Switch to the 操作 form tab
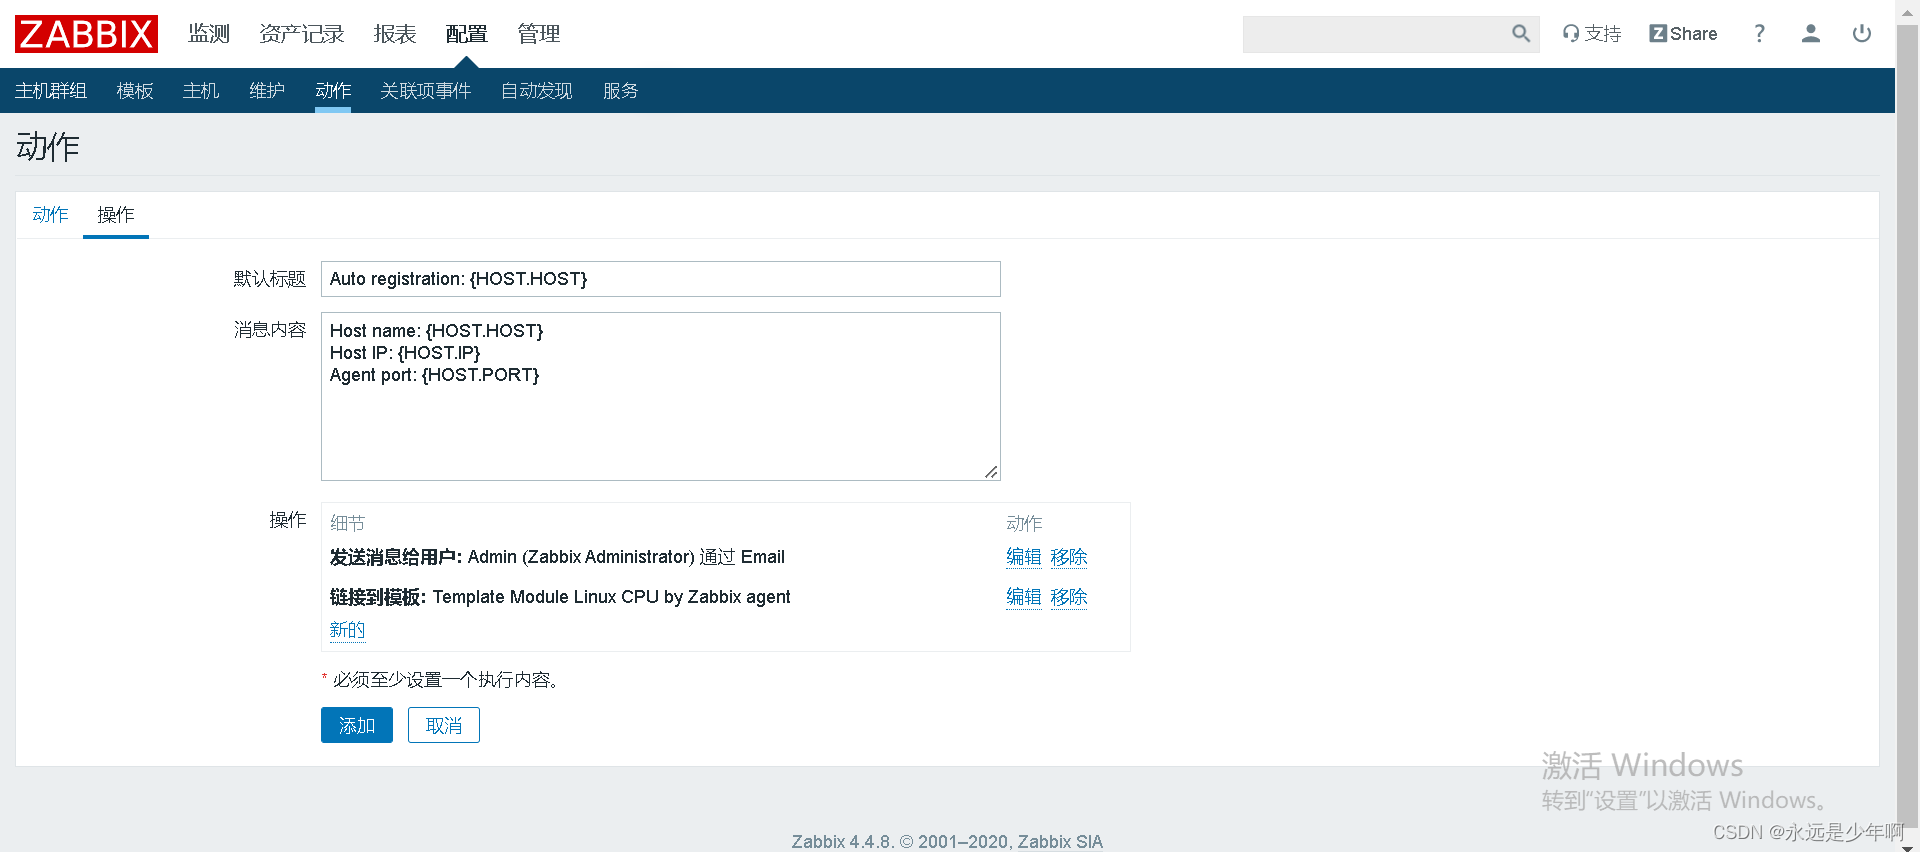 point(116,215)
